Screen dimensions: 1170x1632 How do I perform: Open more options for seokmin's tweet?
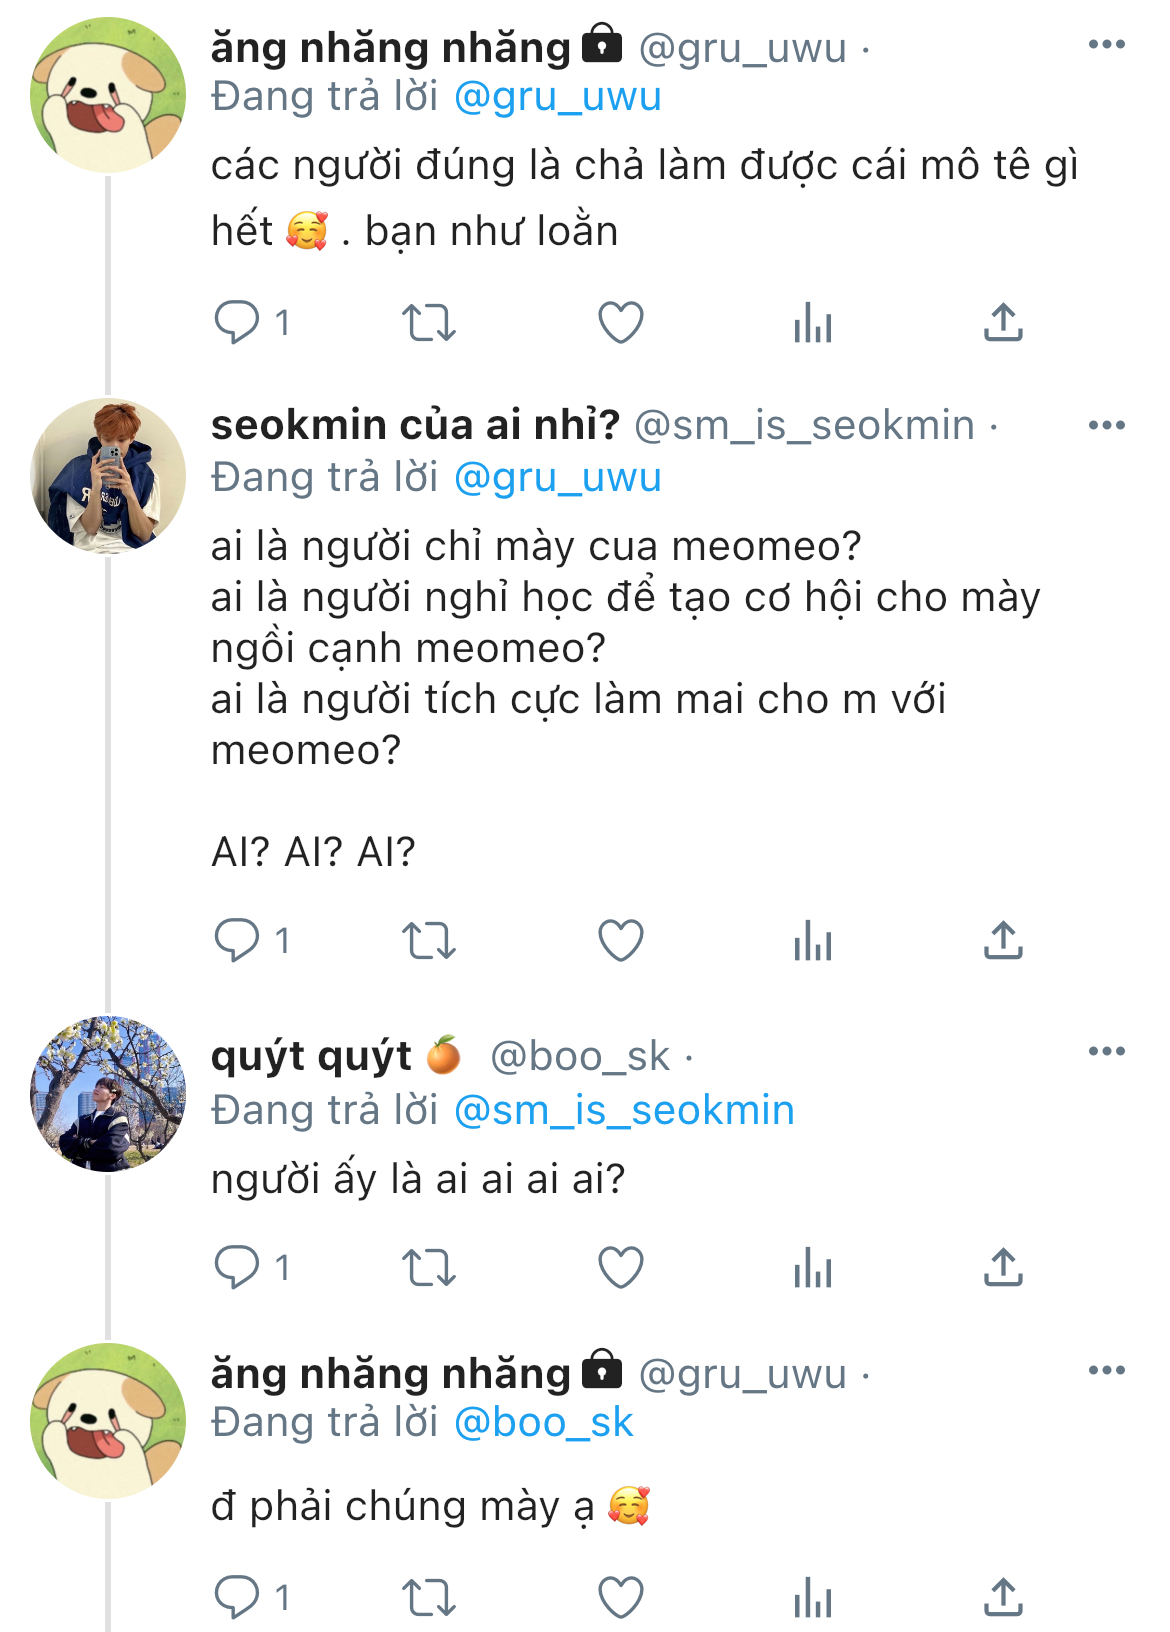[x=1107, y=425]
